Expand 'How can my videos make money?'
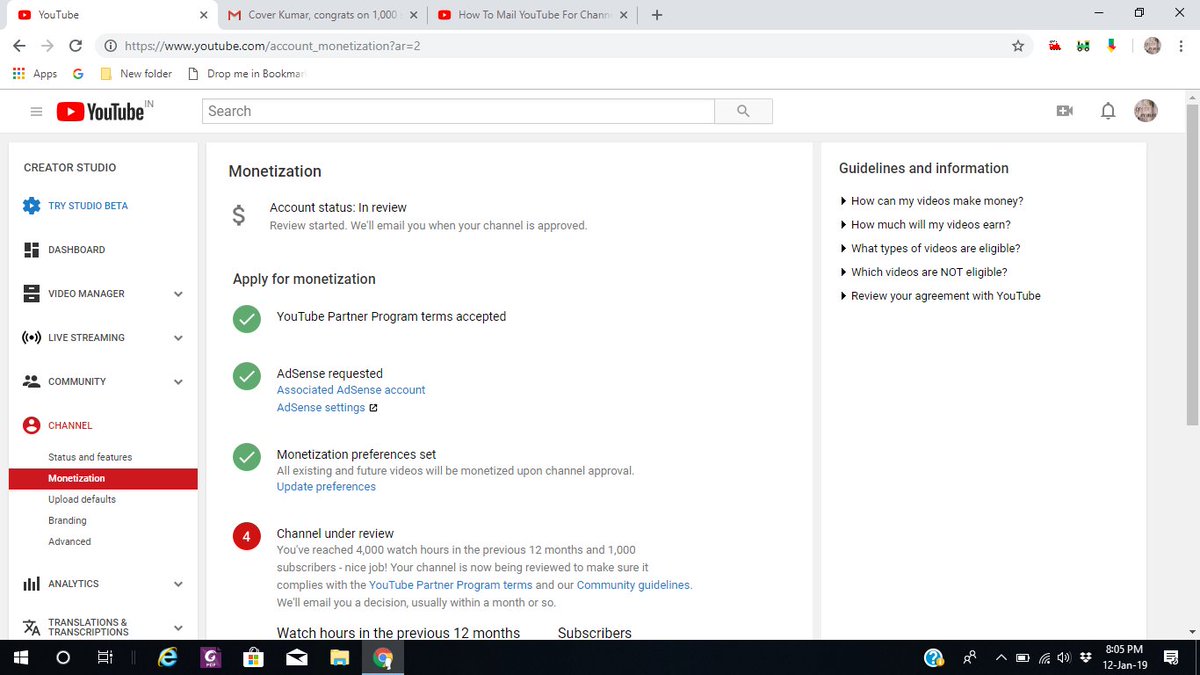Screen dimensions: 1200x675 point(932,201)
